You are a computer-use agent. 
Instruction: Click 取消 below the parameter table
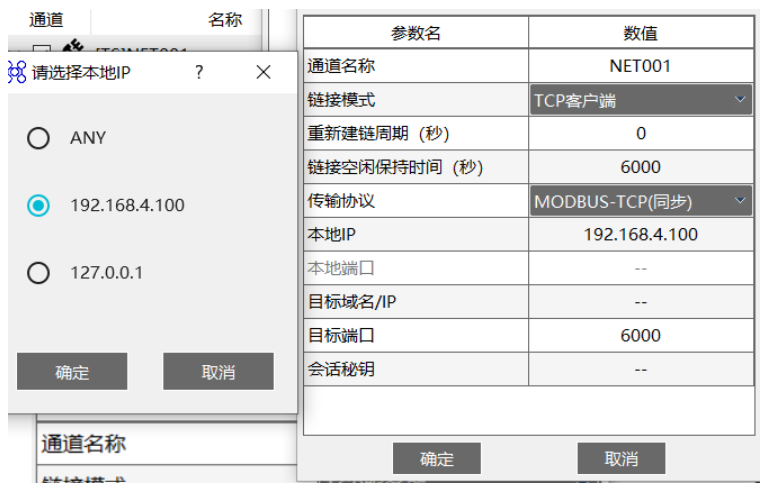click(x=621, y=458)
